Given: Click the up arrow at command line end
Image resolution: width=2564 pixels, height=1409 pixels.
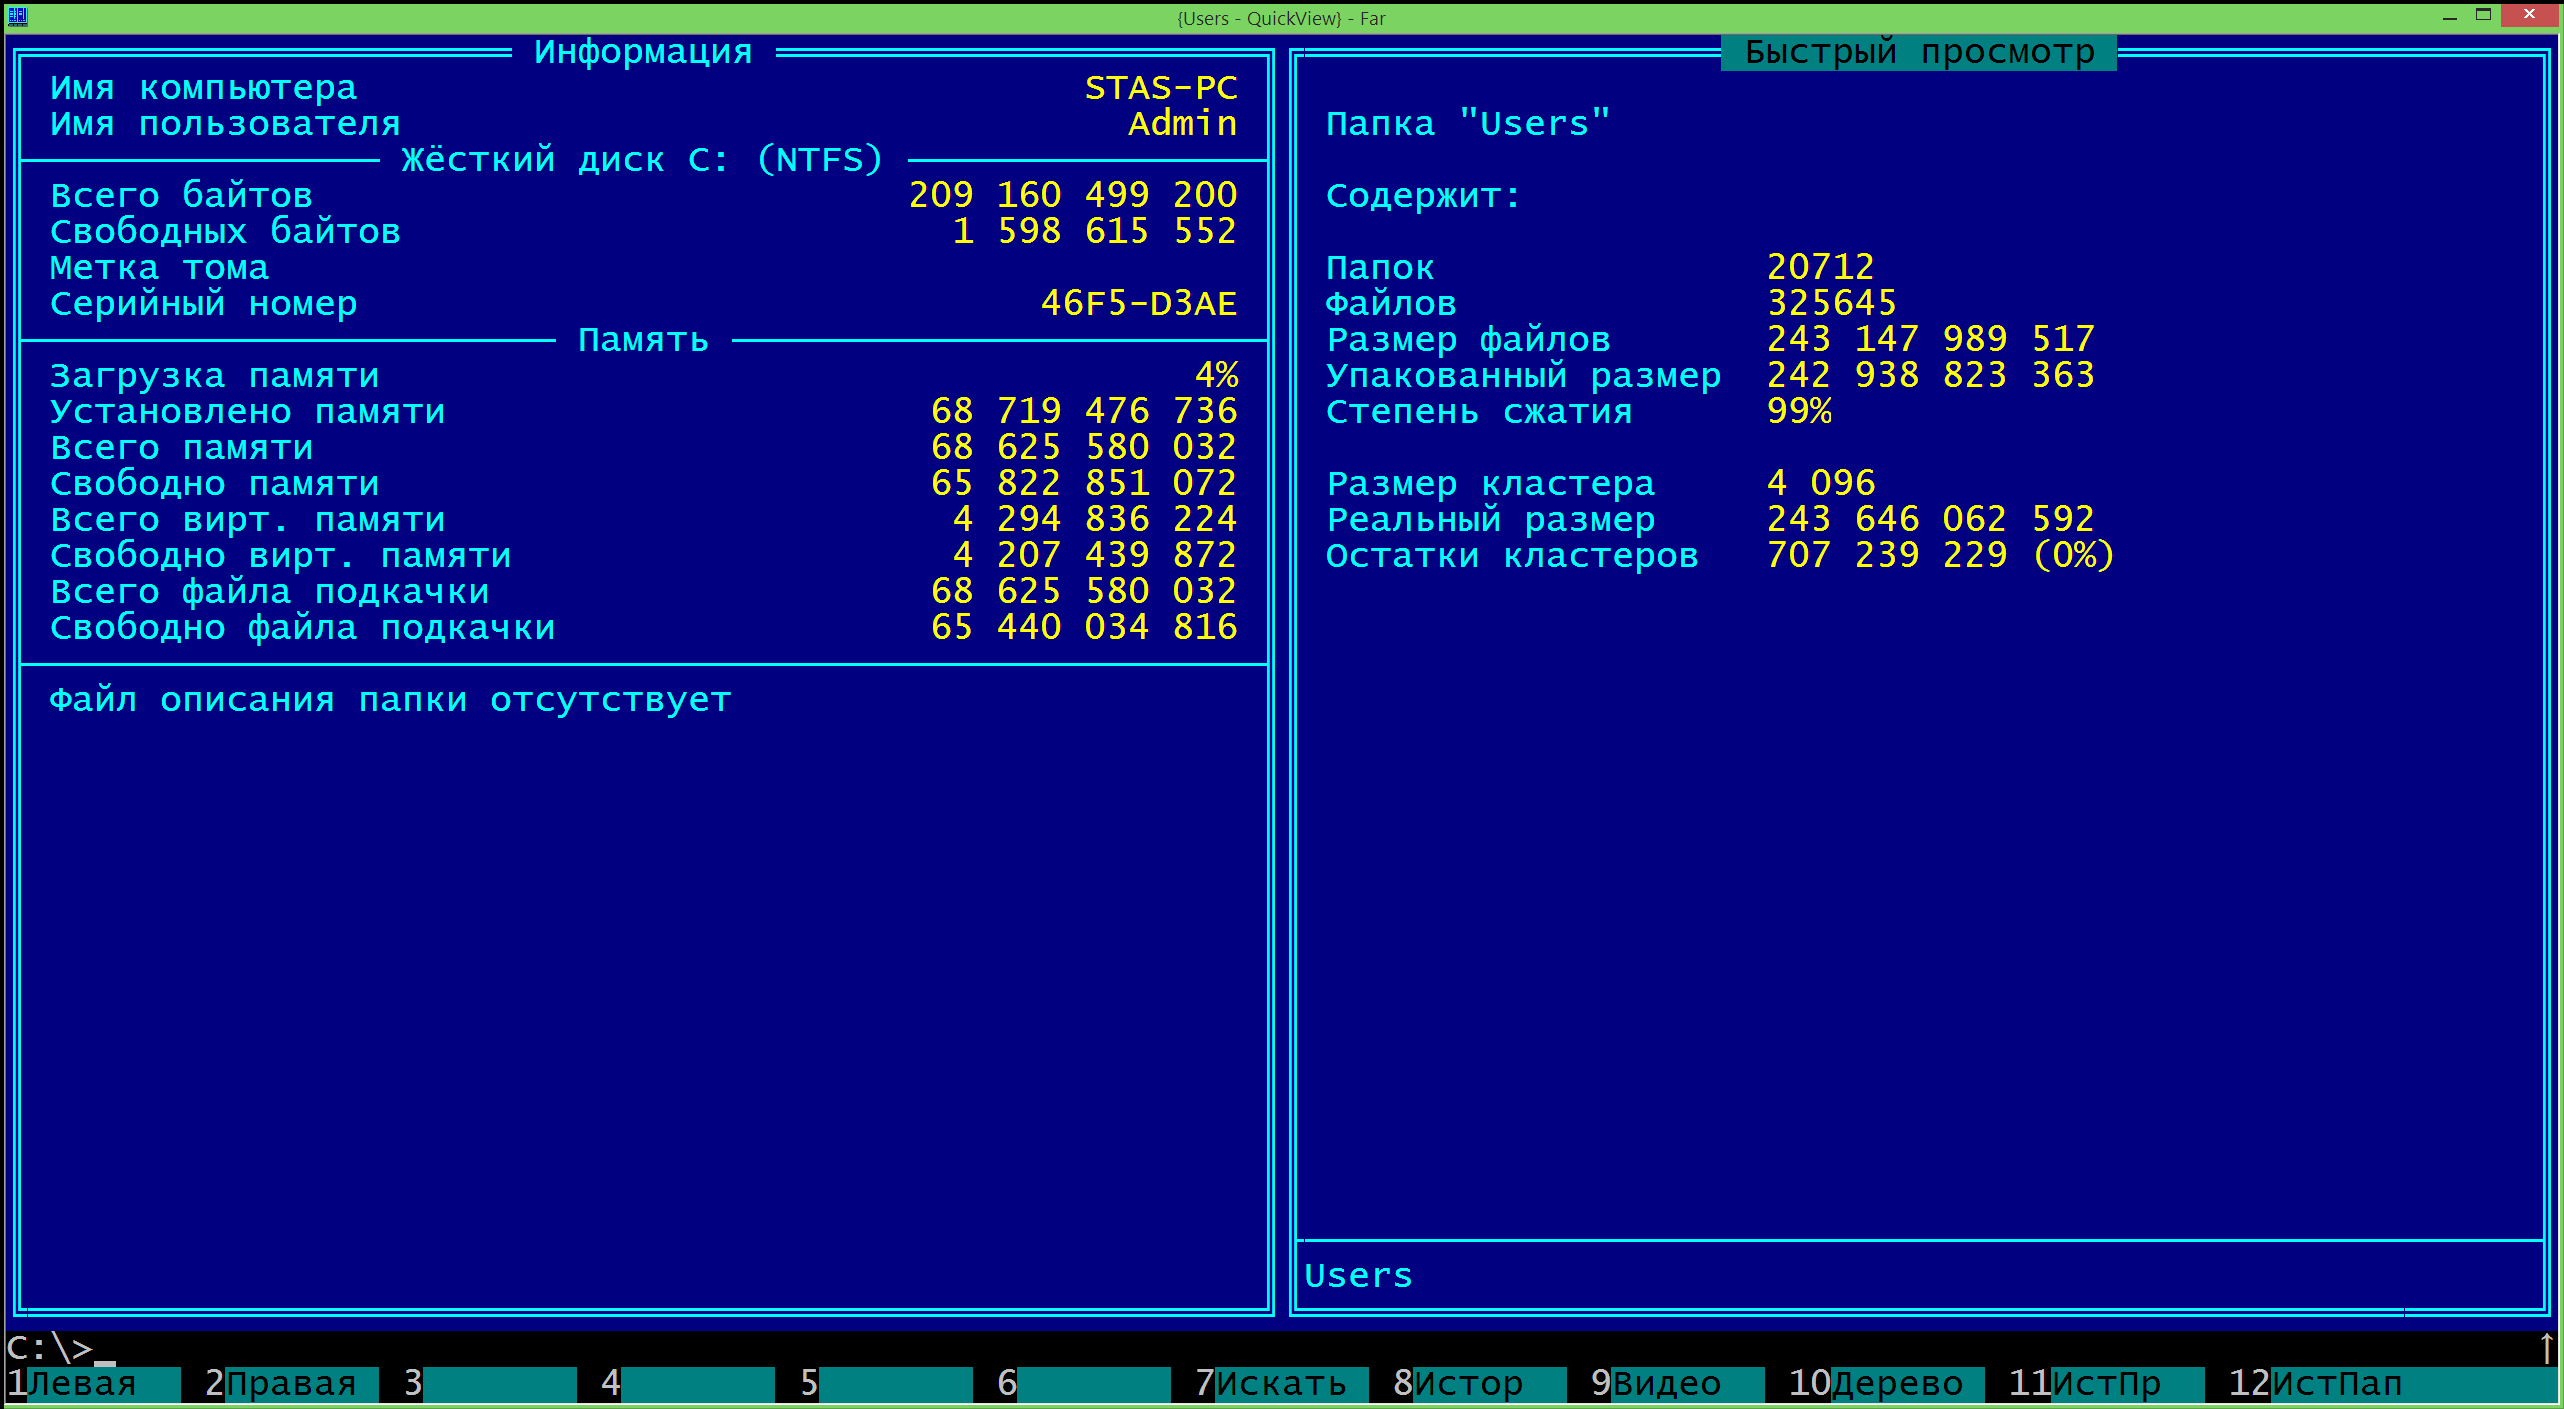Looking at the screenshot, I should [2546, 1347].
